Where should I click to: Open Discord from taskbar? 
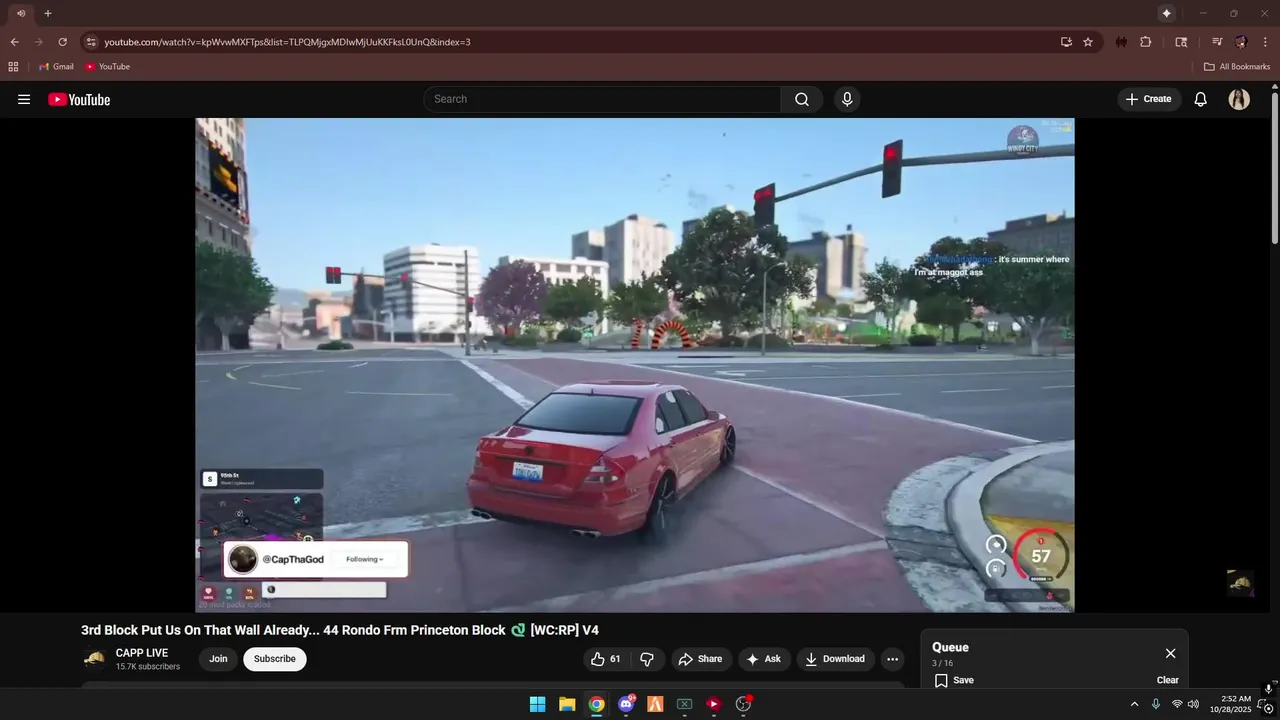626,704
